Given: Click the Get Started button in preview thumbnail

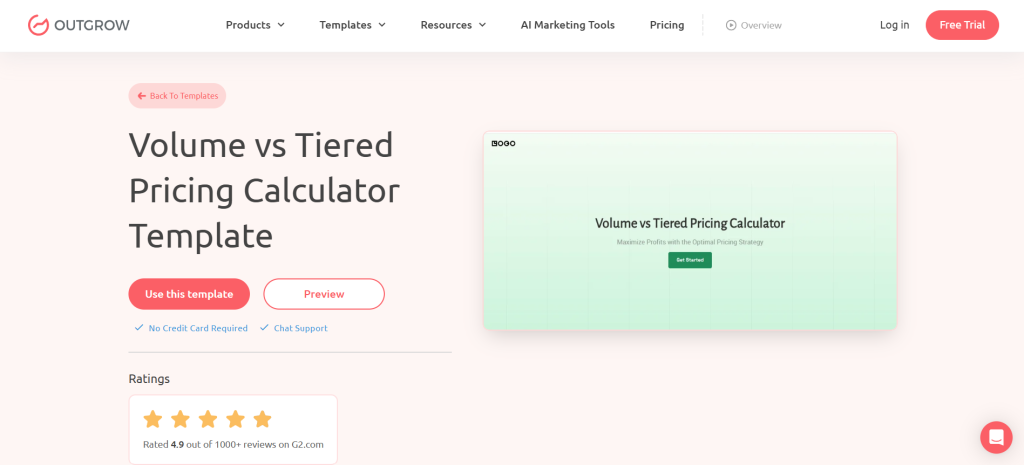Looking at the screenshot, I should pyautogui.click(x=690, y=260).
